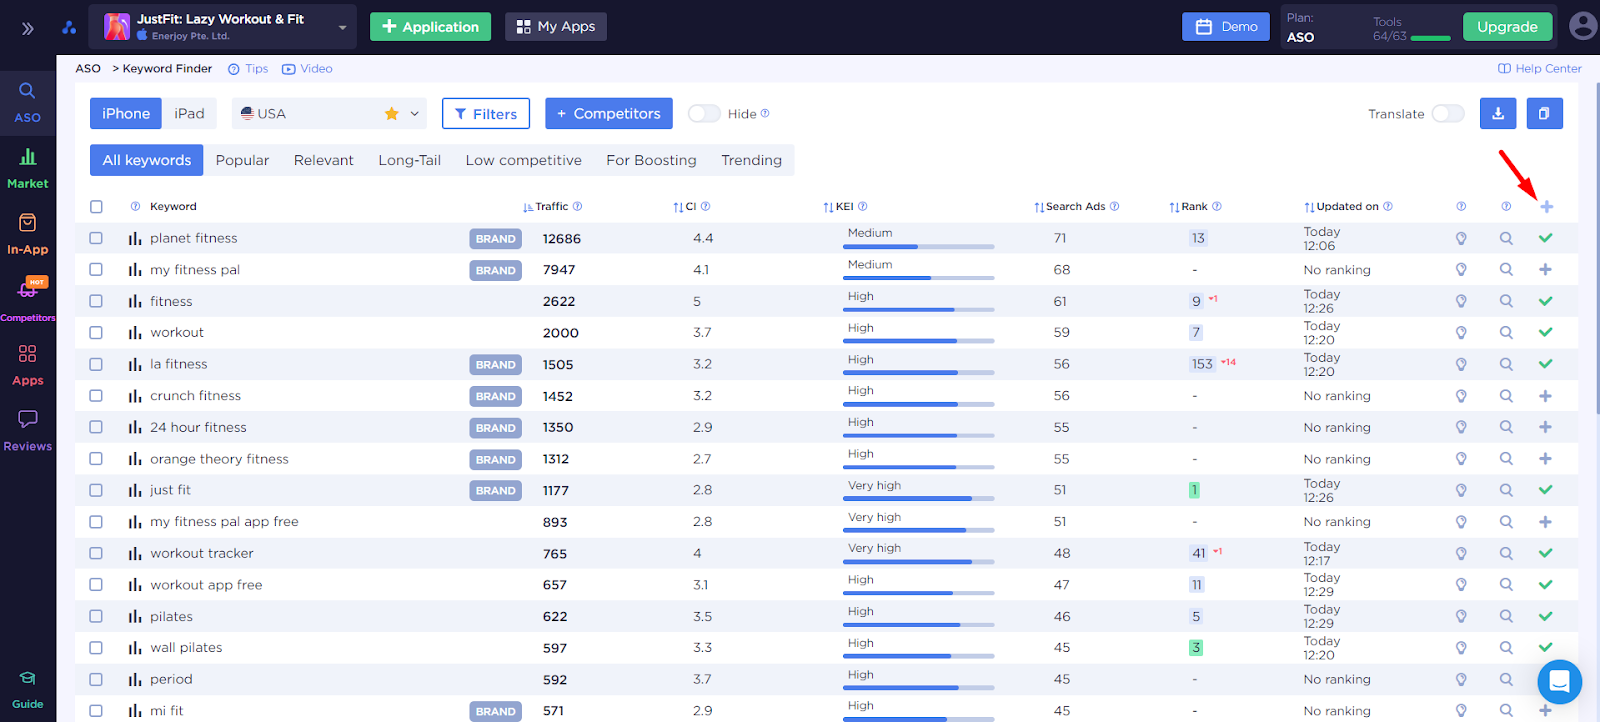Check the 'period' row checkbox

[96, 679]
